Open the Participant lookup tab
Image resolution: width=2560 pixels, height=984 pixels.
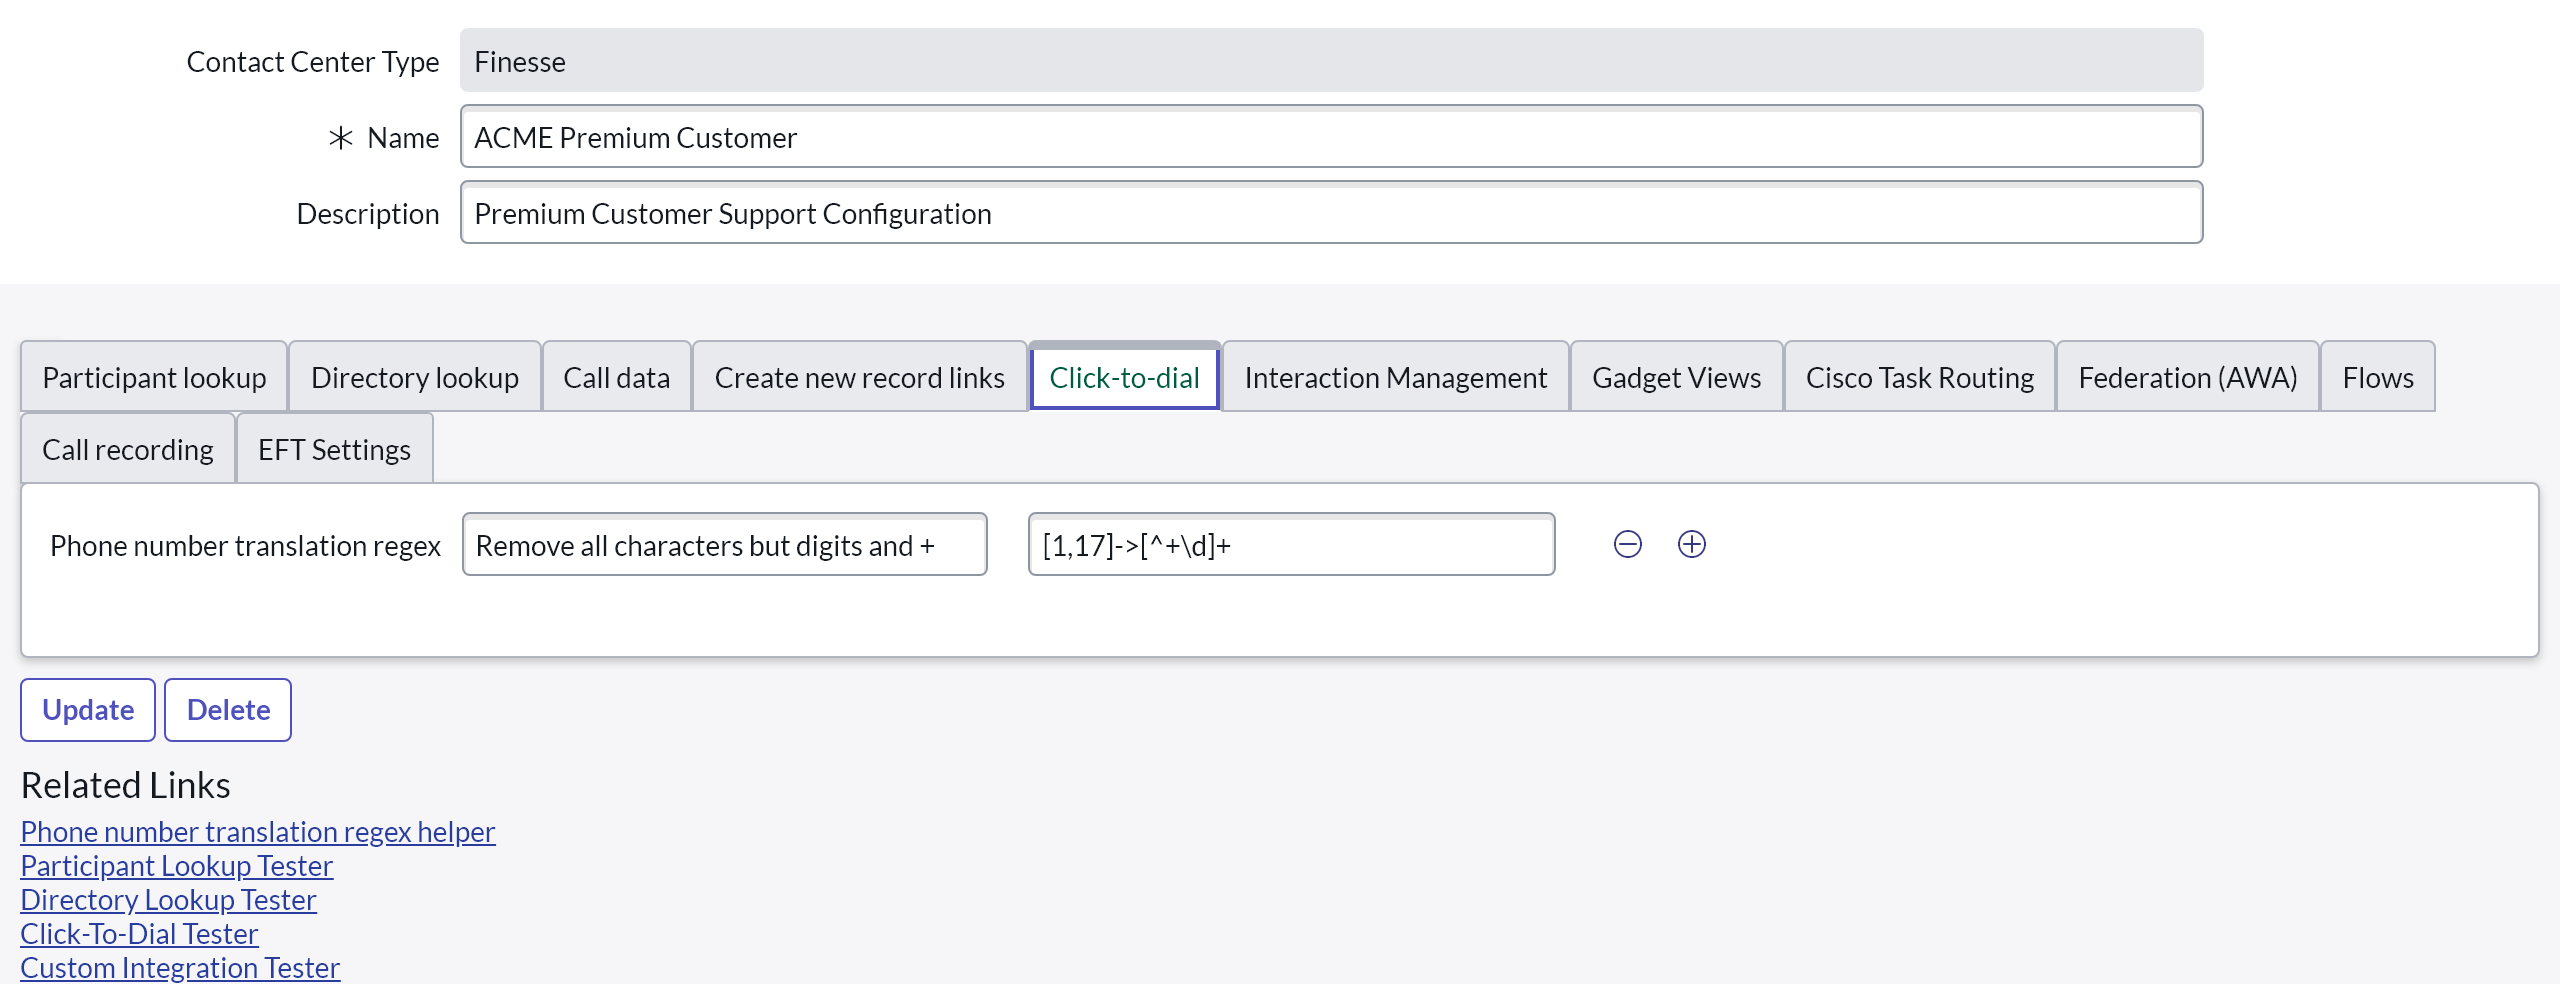click(x=154, y=377)
